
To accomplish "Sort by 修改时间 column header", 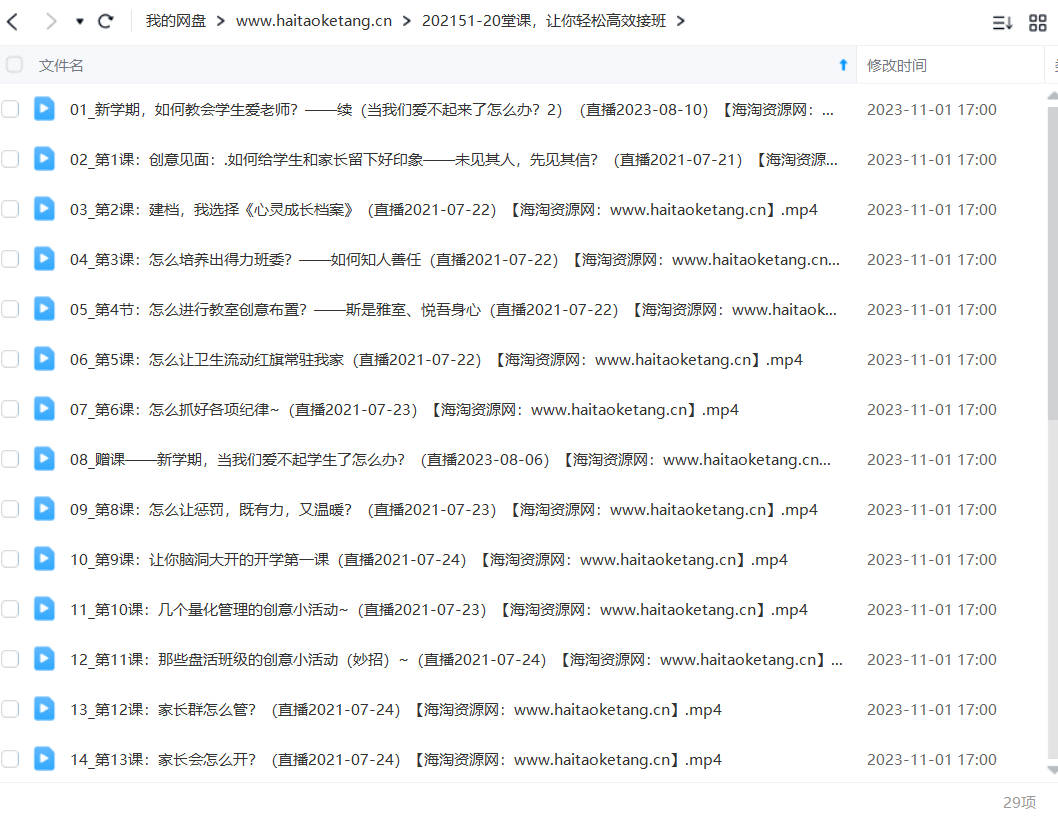I will click(x=897, y=65).
